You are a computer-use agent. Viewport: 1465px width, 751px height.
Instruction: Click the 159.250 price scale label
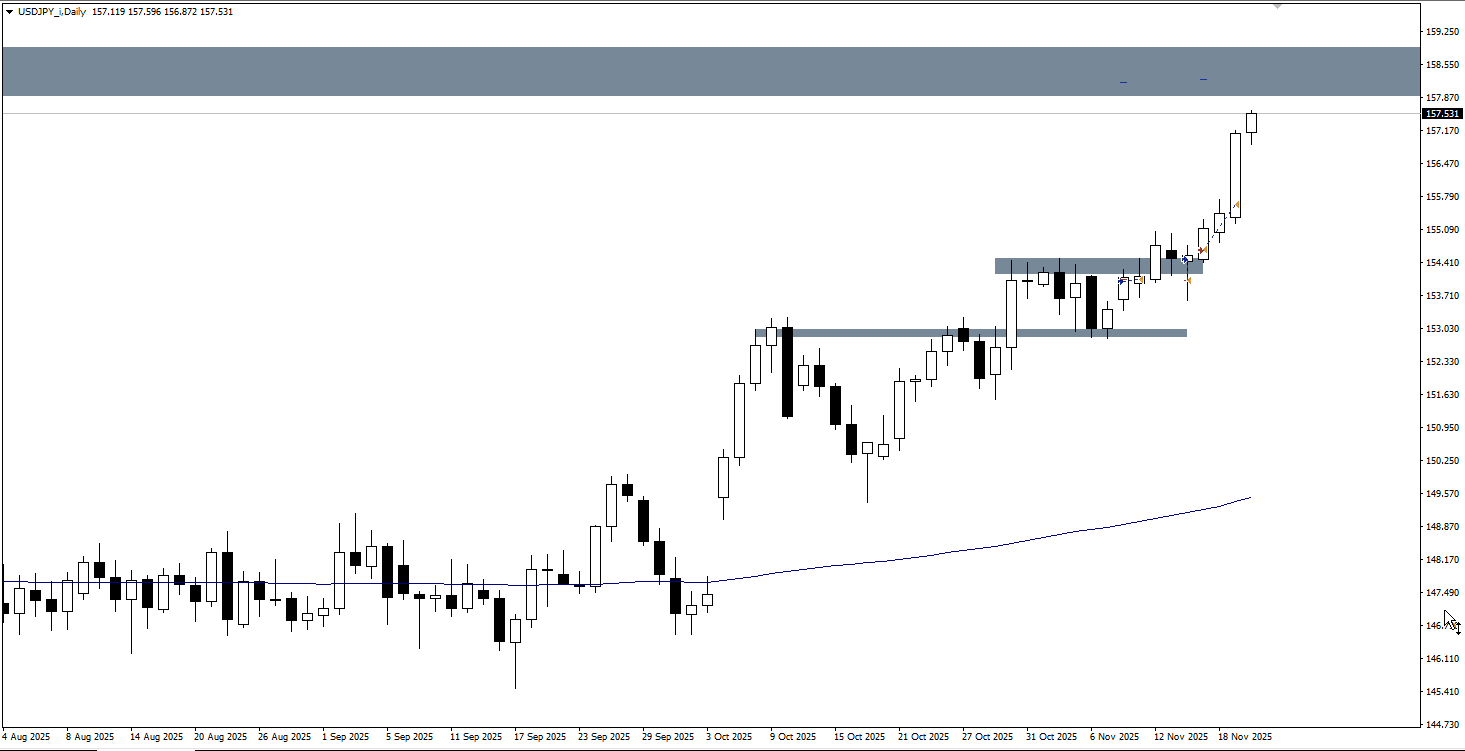click(x=1441, y=32)
